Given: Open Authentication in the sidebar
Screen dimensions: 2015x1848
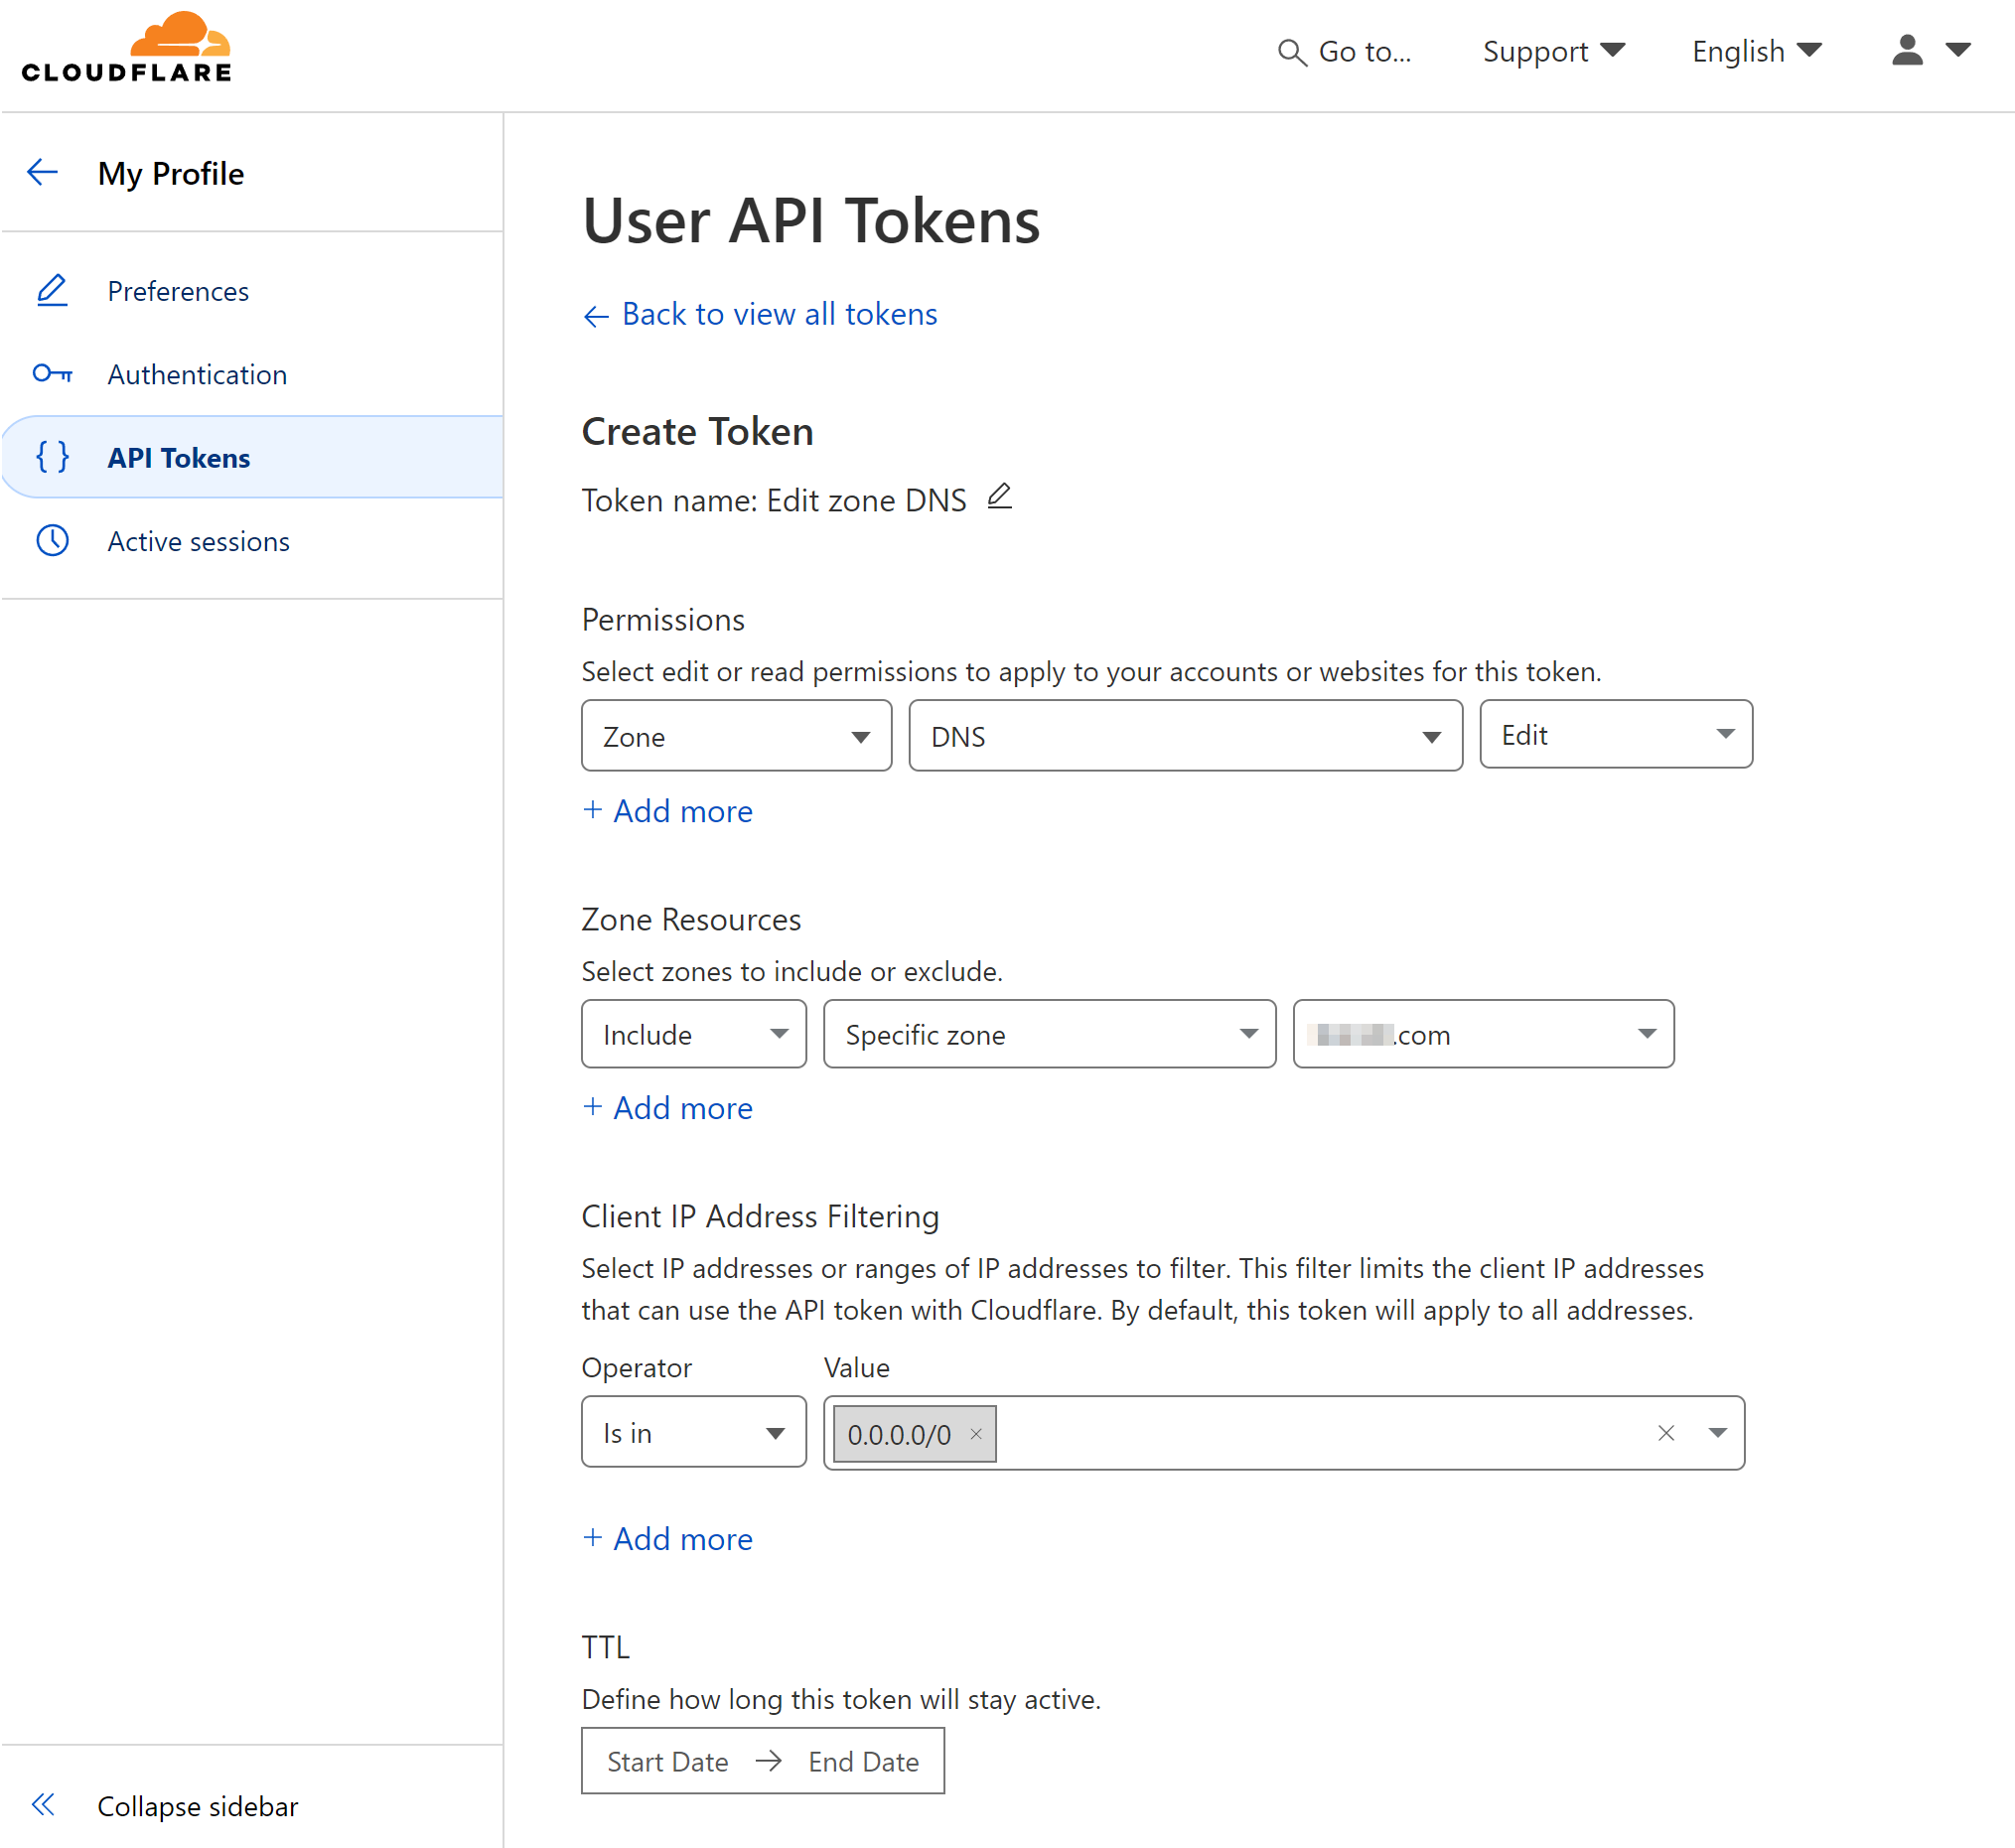Looking at the screenshot, I should (197, 374).
